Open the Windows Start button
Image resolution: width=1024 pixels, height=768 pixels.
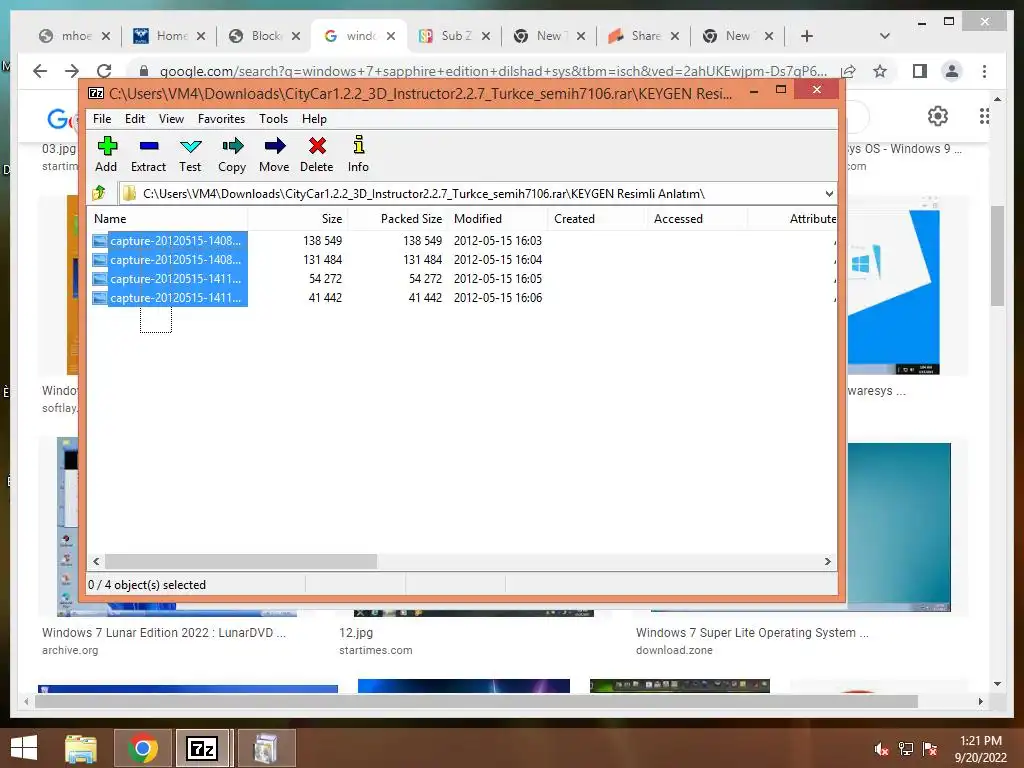(x=24, y=748)
